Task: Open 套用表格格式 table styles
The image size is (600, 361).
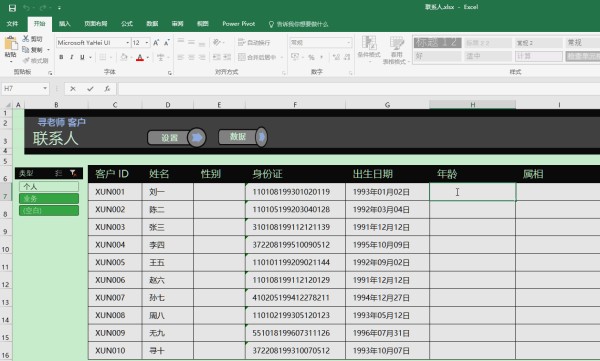Action: click(397, 50)
